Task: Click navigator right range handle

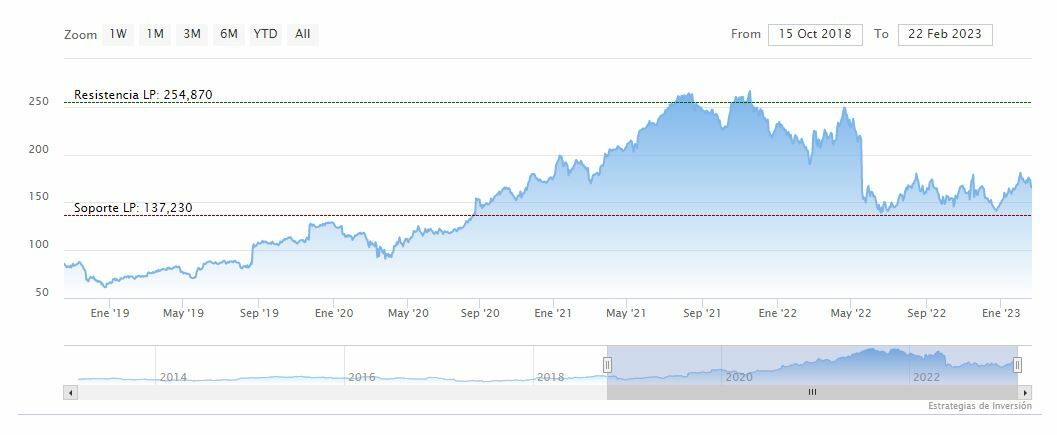Action: tap(1017, 365)
